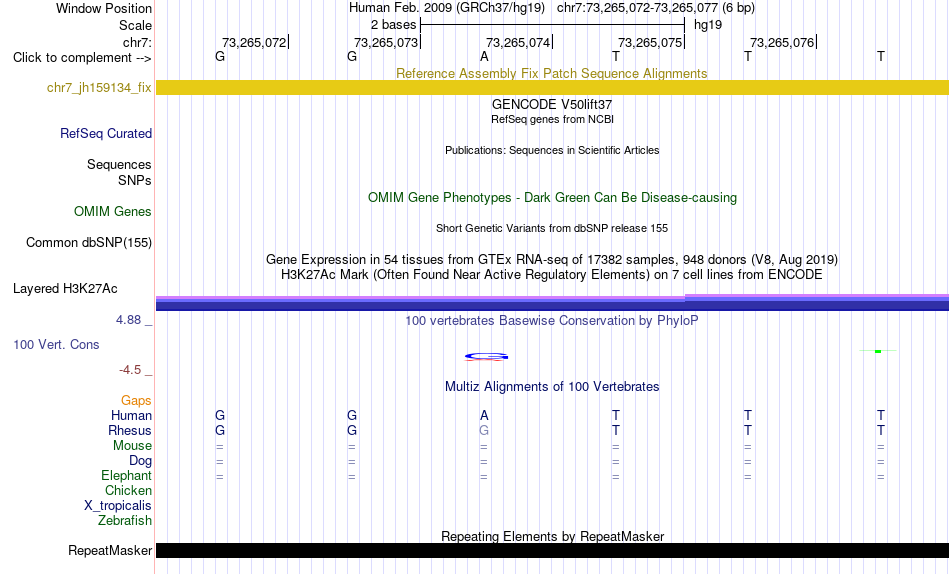Click the OMIM Genes track label
Viewport: 950px width, 574px height.
113,212
